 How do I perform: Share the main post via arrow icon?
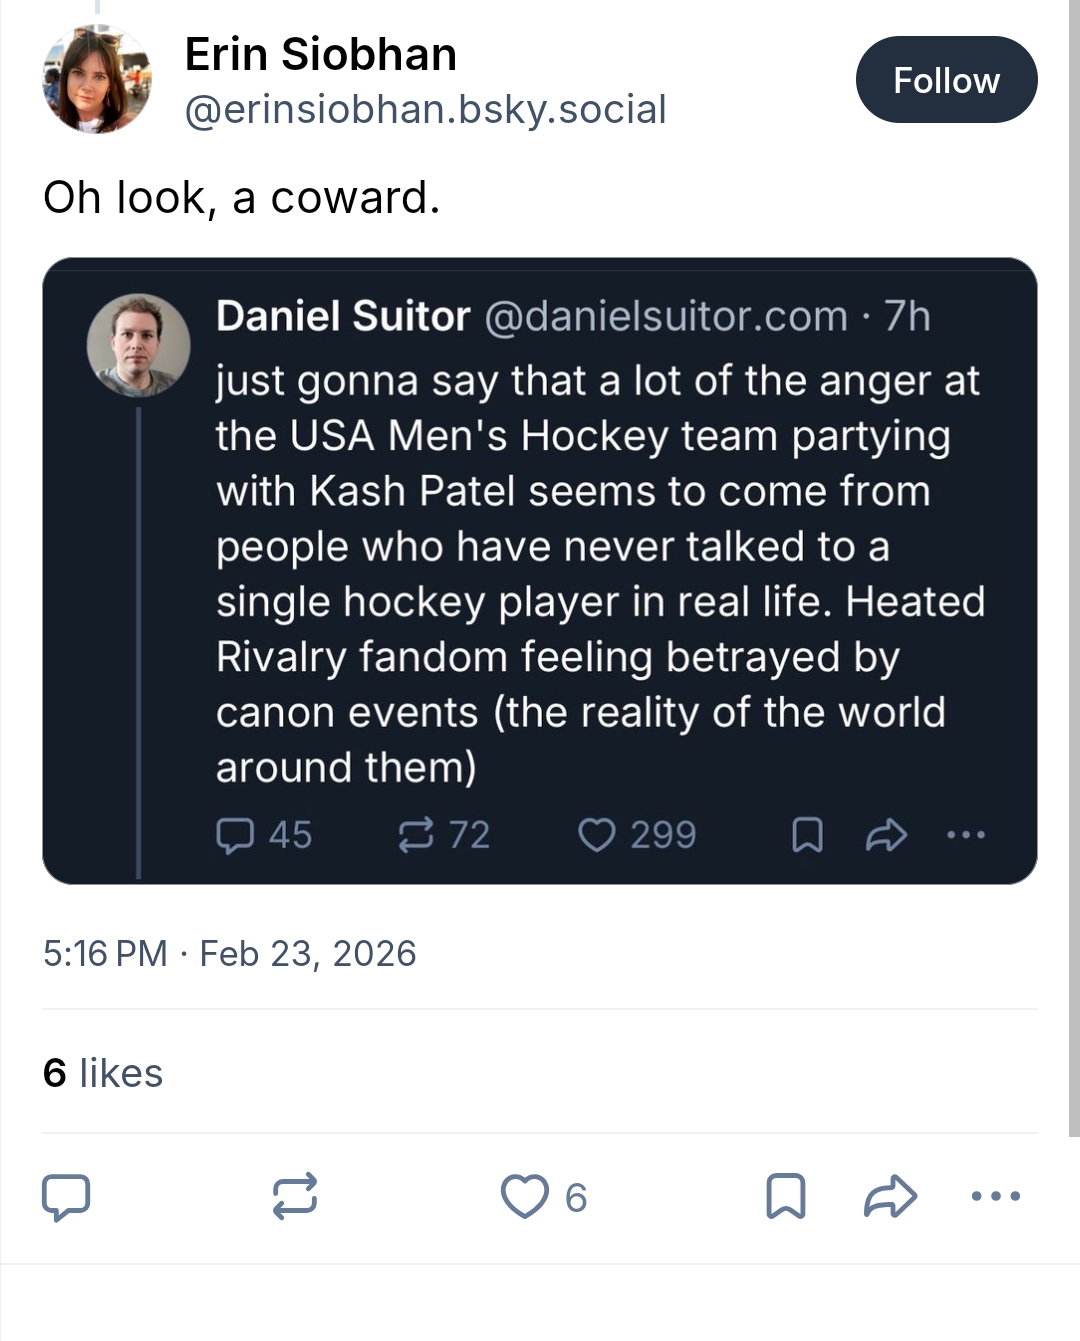click(x=890, y=1196)
